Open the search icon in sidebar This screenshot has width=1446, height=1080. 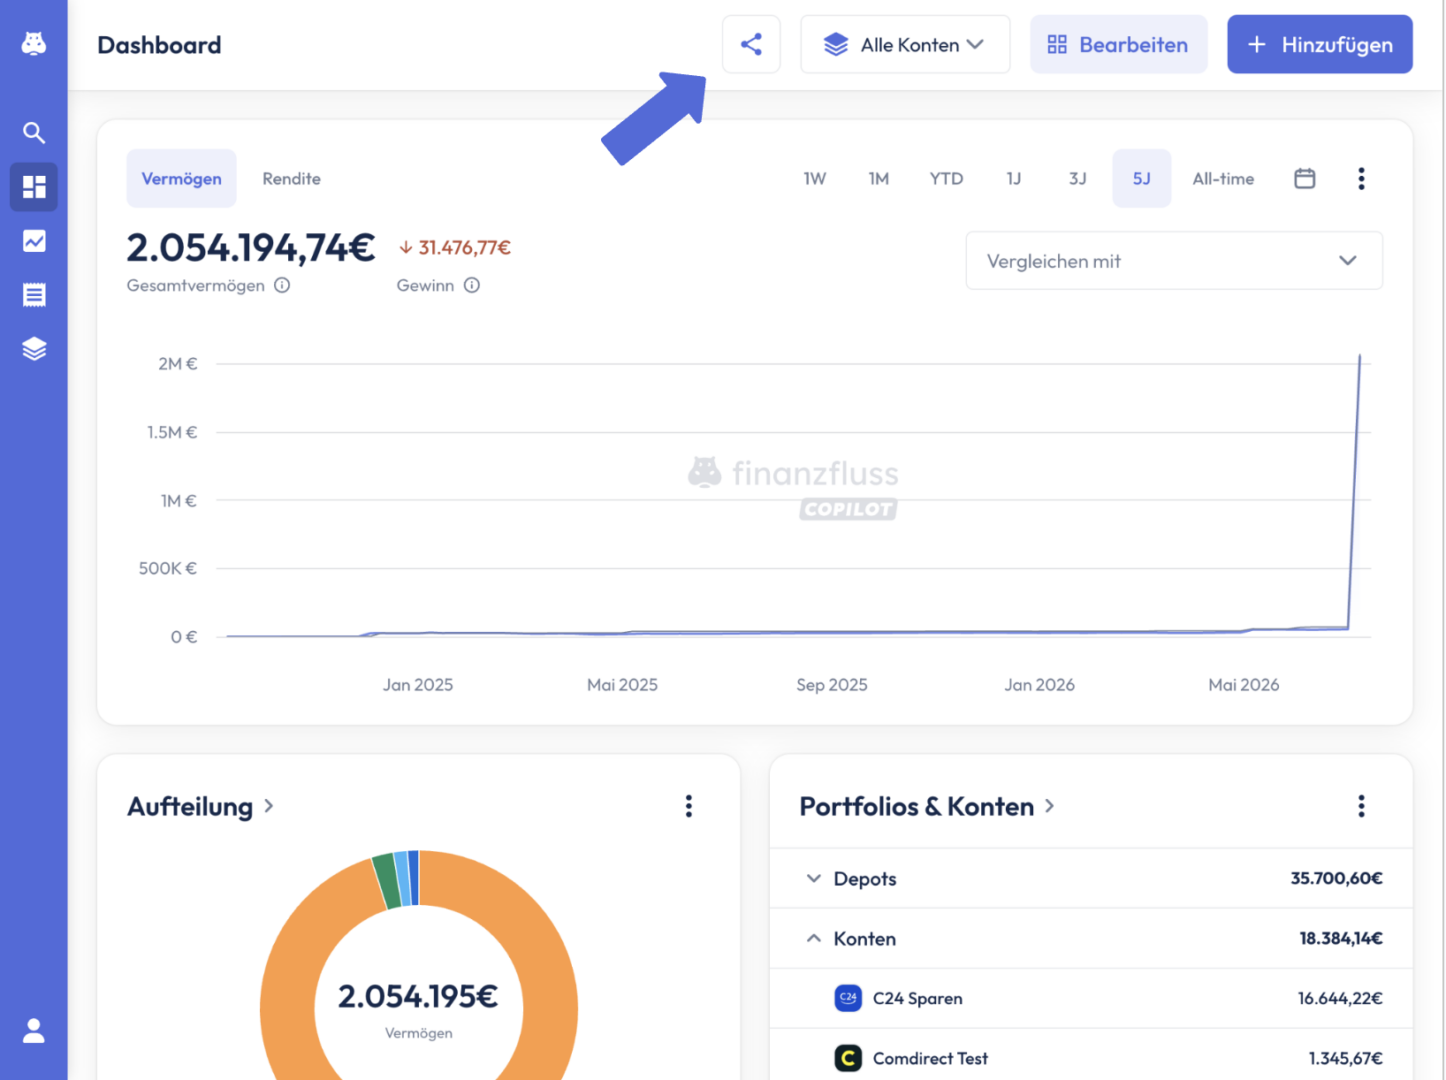[x=34, y=132]
